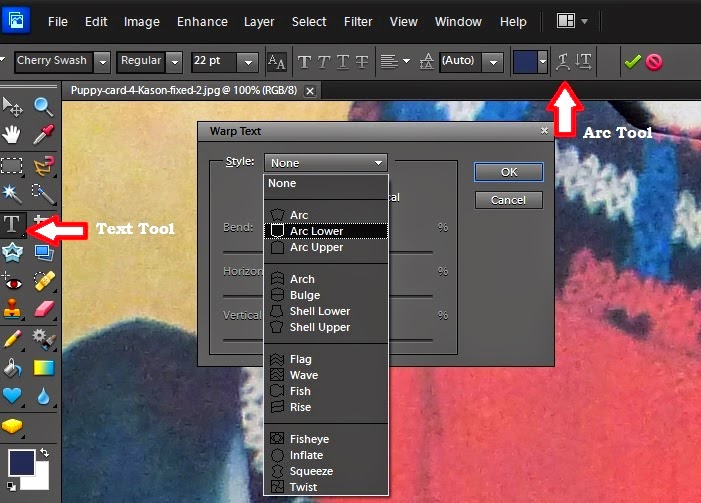Expand the 22 pt font size dropdown
Screen dimensions: 701x503
(248, 62)
